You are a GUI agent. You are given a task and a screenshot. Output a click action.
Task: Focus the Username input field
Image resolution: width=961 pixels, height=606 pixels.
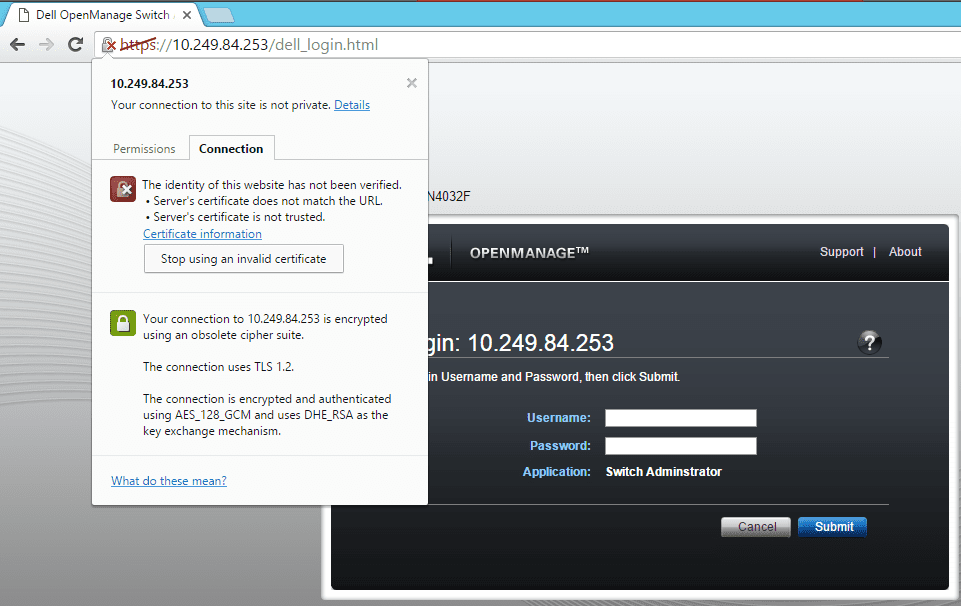680,418
